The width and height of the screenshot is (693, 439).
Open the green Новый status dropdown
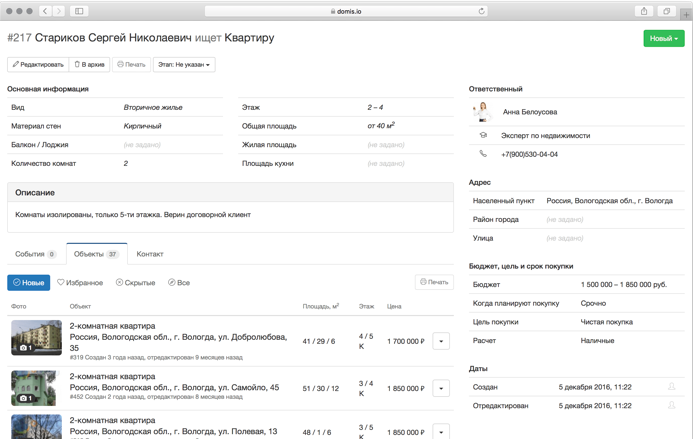pyautogui.click(x=663, y=38)
